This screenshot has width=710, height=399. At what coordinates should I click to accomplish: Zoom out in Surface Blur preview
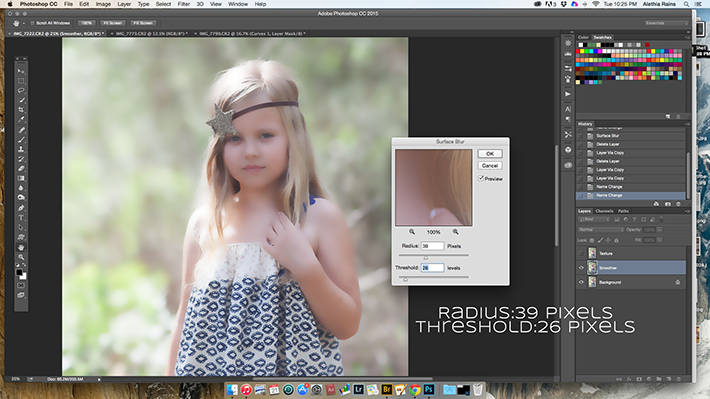412,231
